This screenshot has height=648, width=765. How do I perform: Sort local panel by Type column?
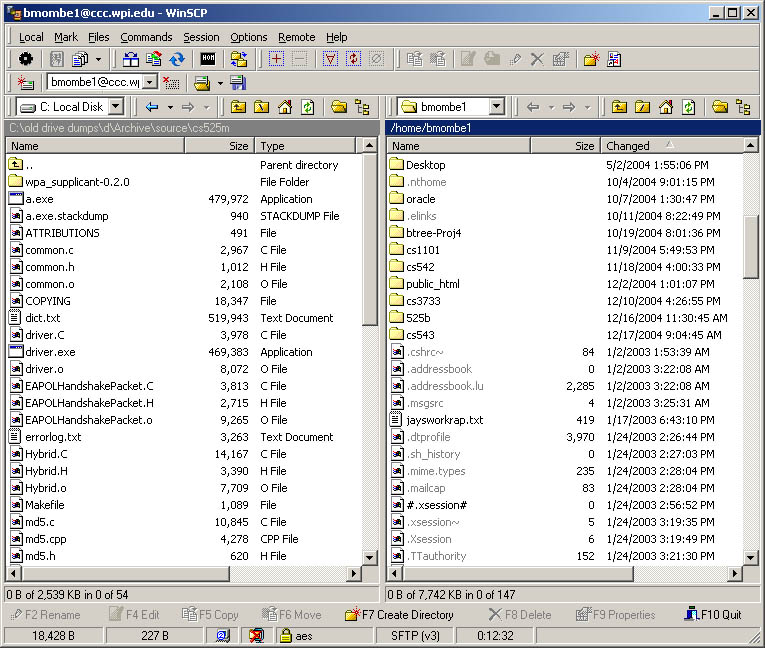click(305, 146)
